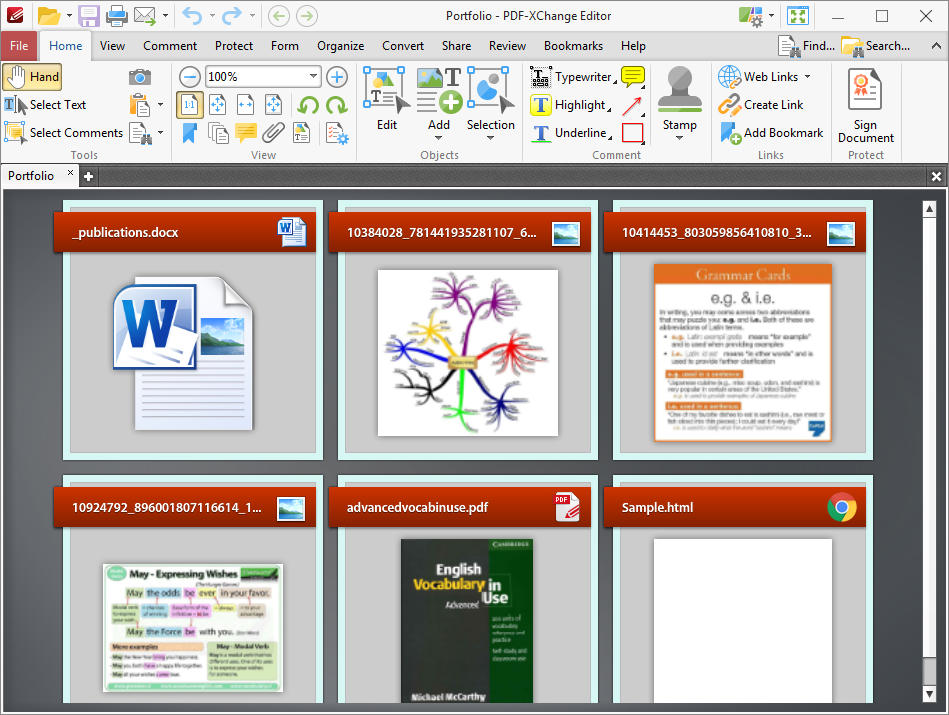Open the zoom level dropdown arrow
949x715 pixels.
313,76
